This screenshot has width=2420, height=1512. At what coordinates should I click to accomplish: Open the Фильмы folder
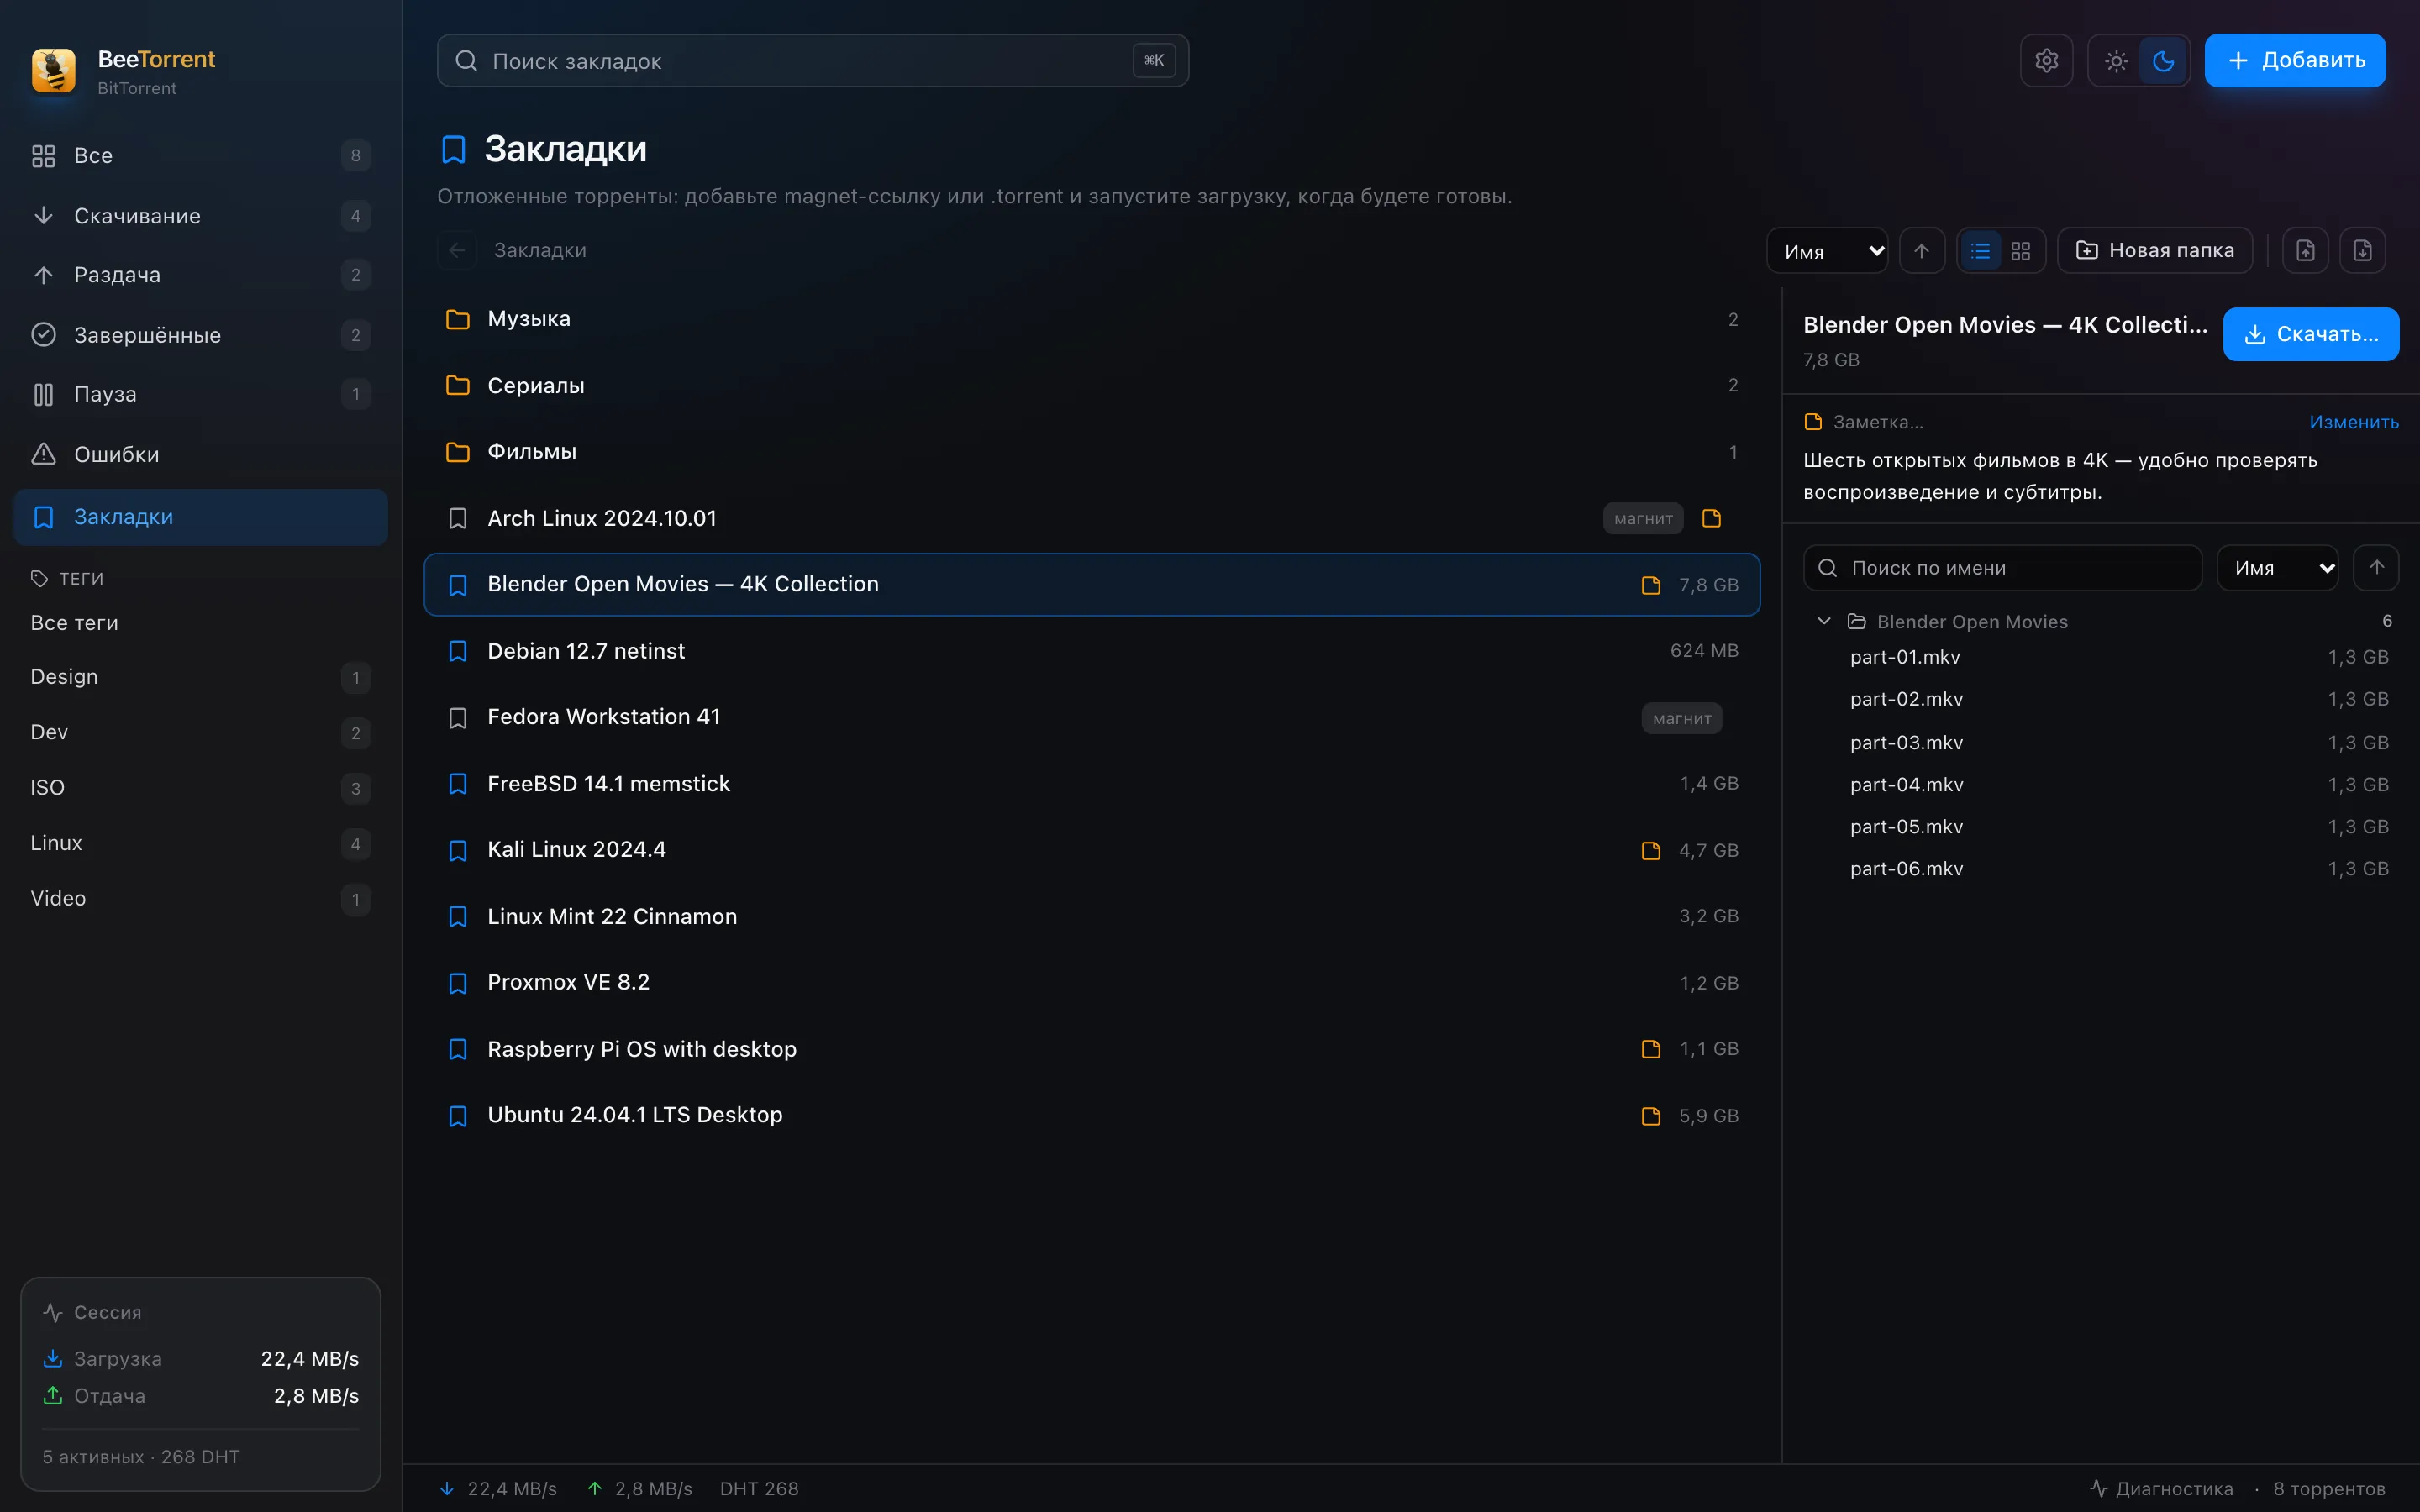pyautogui.click(x=1091, y=452)
